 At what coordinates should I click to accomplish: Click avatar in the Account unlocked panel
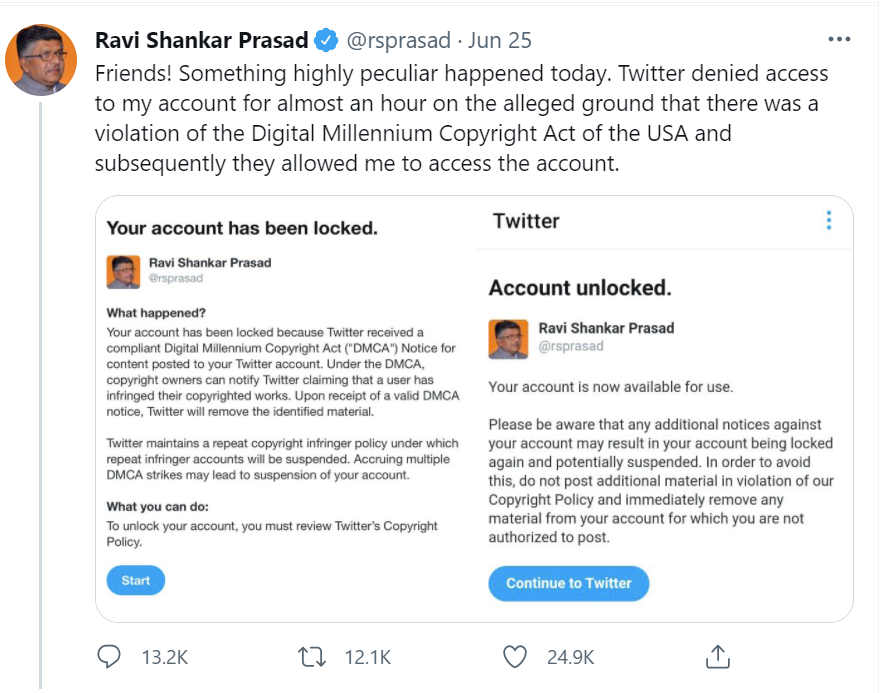(x=508, y=339)
